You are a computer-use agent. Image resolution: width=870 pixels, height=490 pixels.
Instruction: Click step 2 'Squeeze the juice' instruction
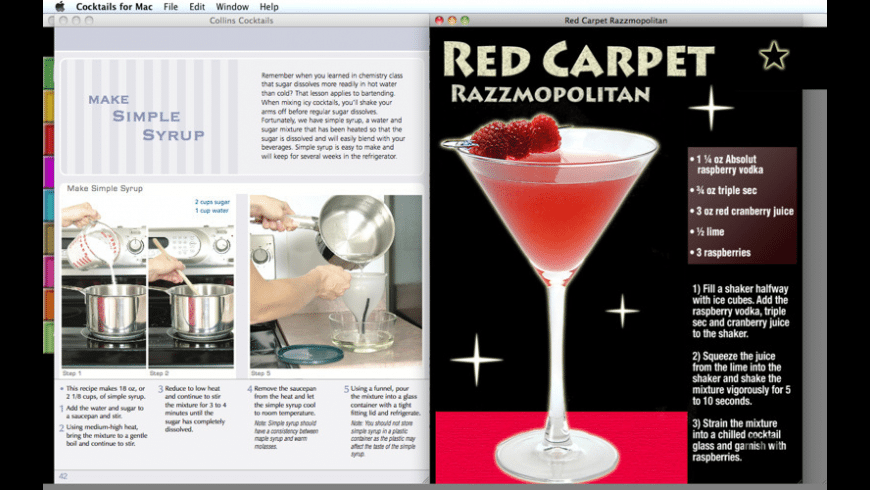point(742,378)
